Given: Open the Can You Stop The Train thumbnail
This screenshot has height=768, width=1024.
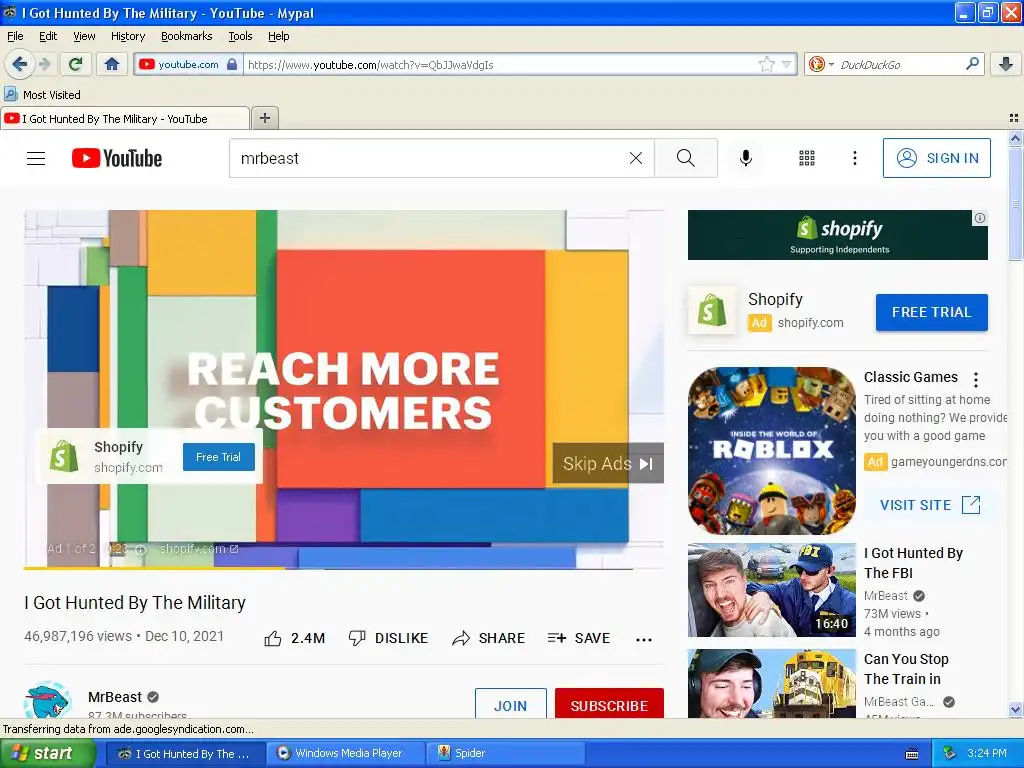Looking at the screenshot, I should pos(772,683).
